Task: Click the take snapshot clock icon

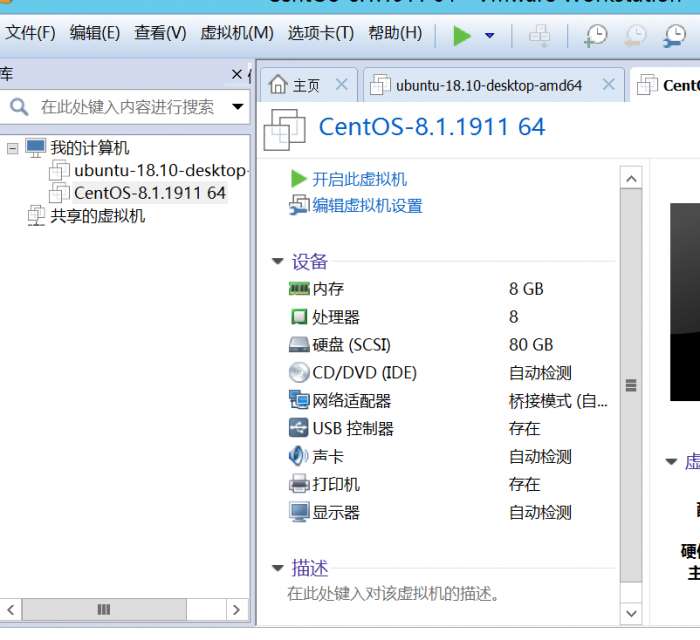Action: (x=596, y=35)
